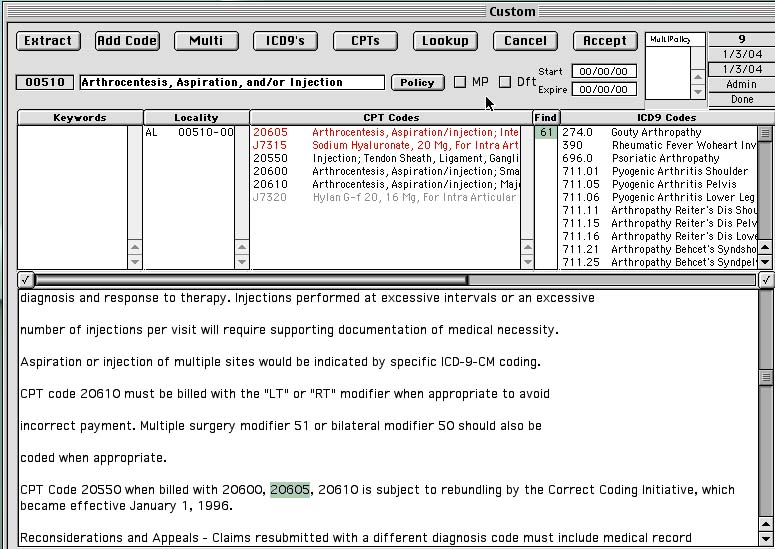The width and height of the screenshot is (775, 549).
Task: Open the CPTs button
Action: [365, 41]
